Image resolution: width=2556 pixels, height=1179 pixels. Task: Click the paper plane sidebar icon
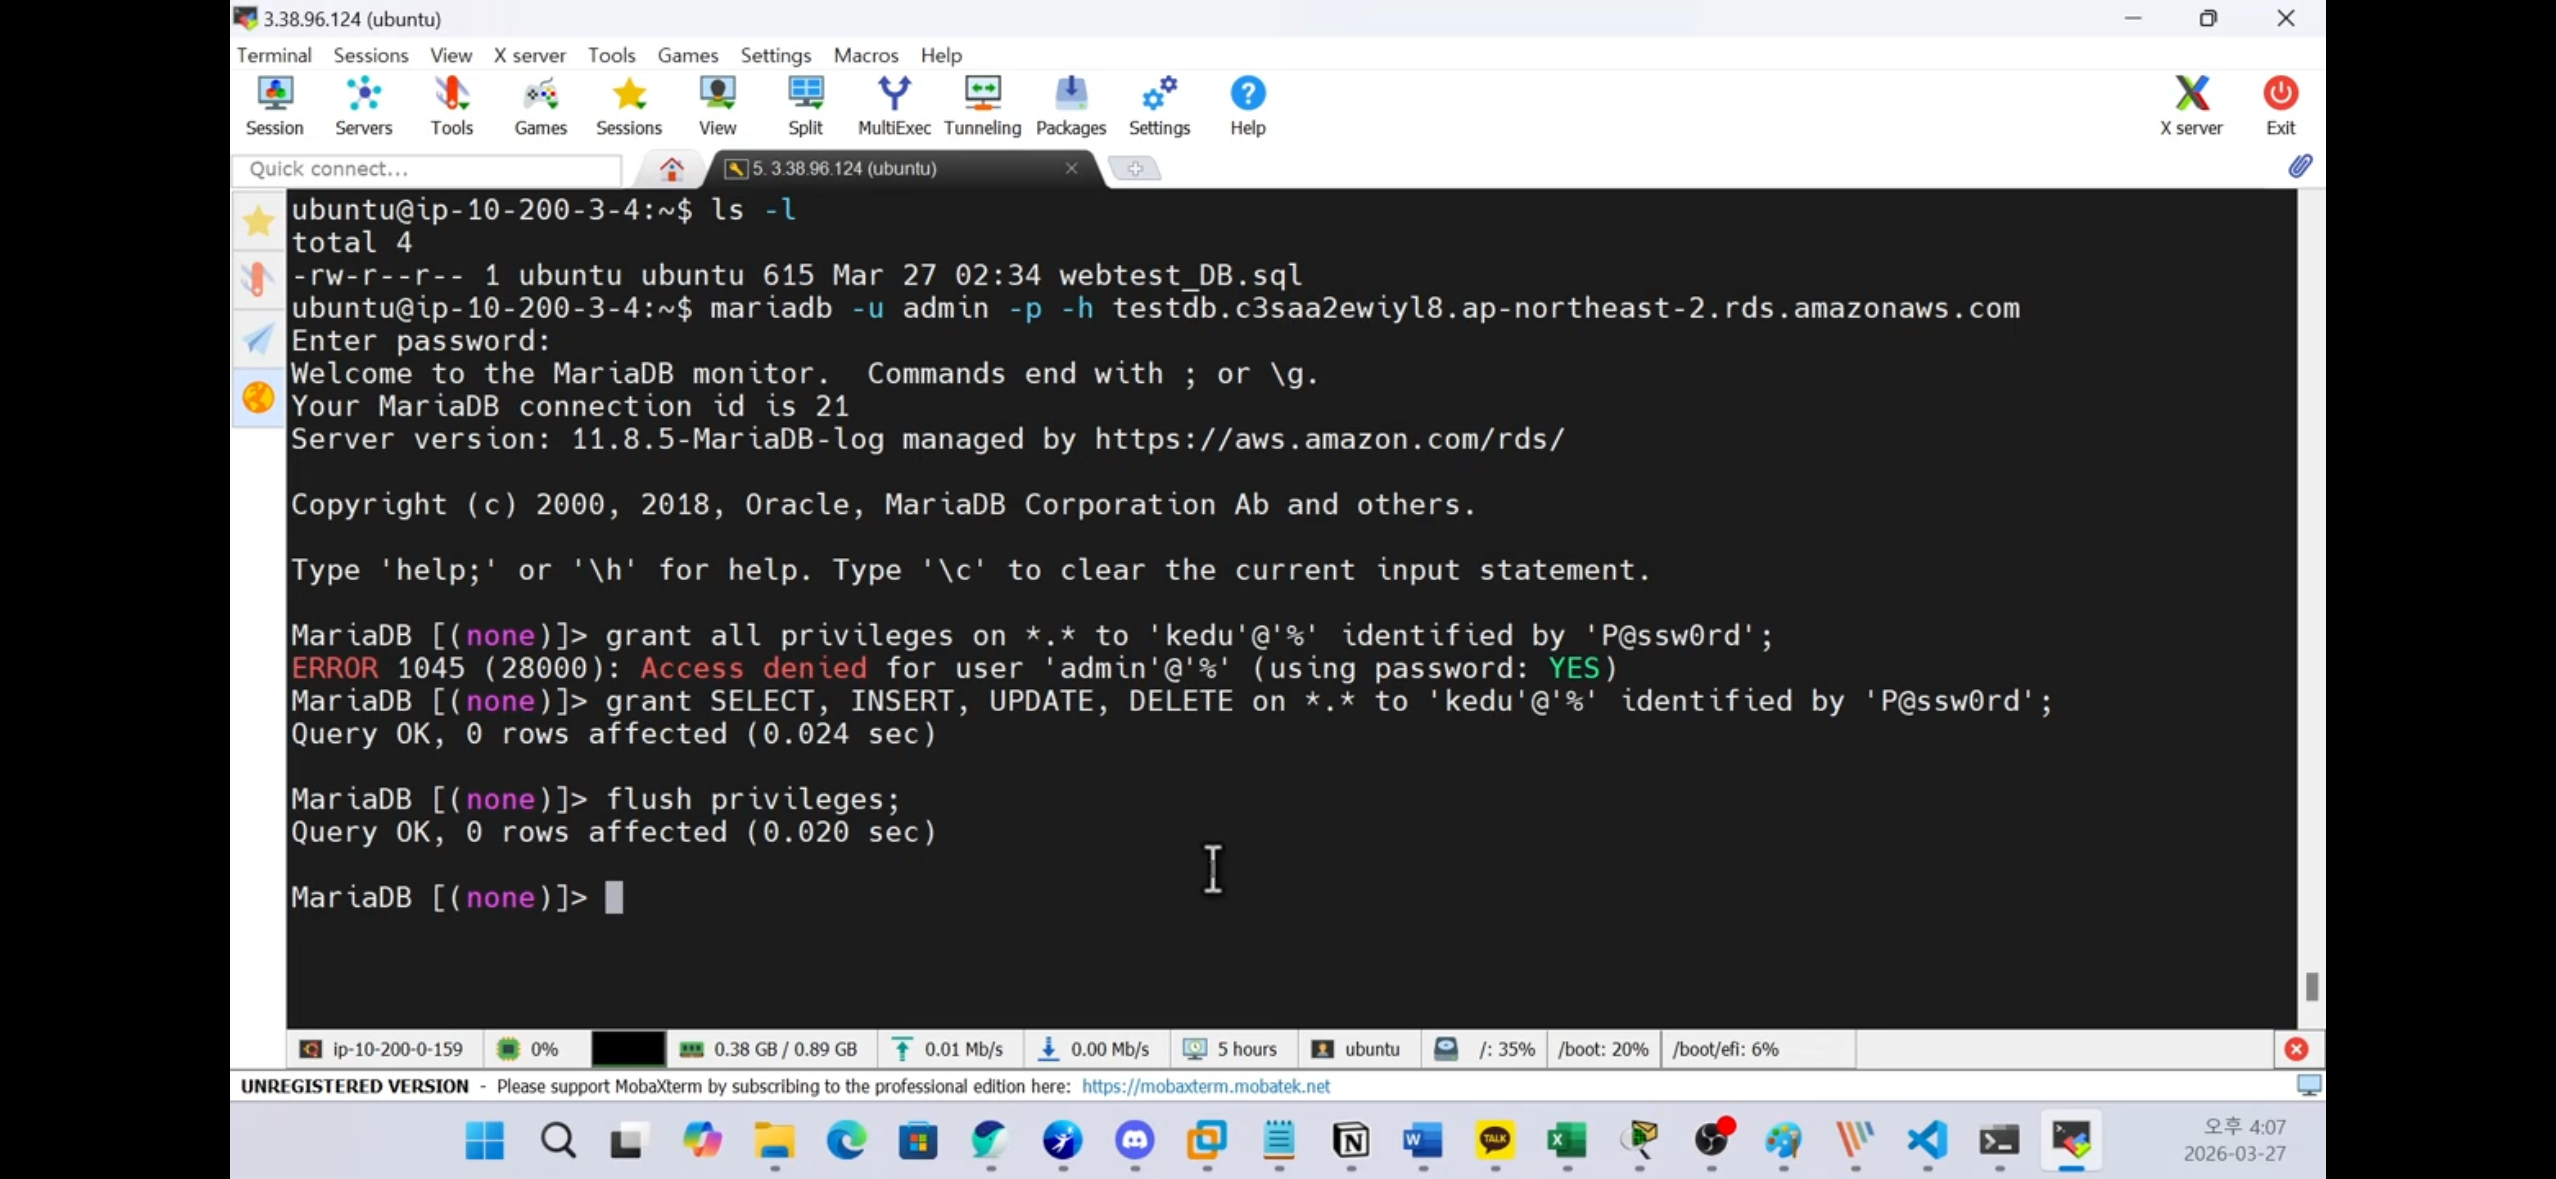(259, 339)
